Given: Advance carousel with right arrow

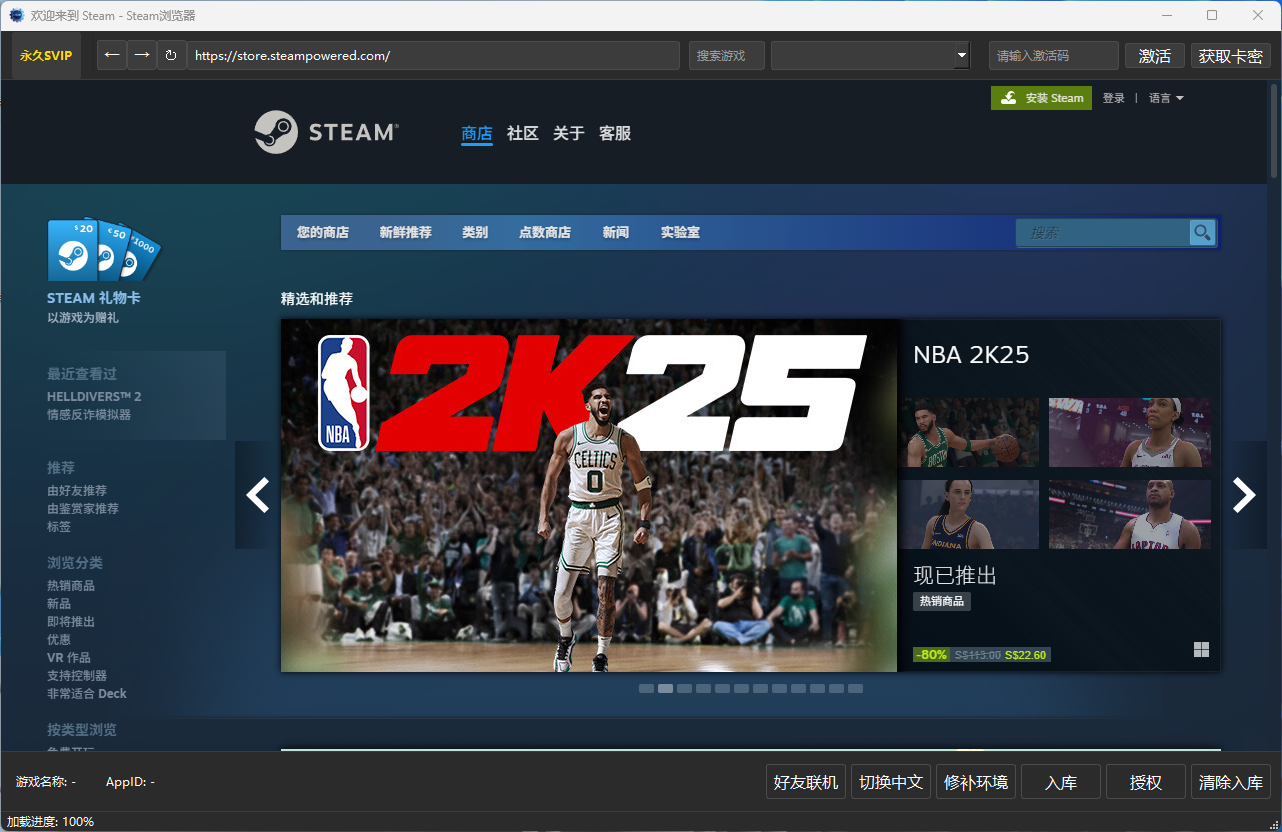Looking at the screenshot, I should click(1243, 495).
